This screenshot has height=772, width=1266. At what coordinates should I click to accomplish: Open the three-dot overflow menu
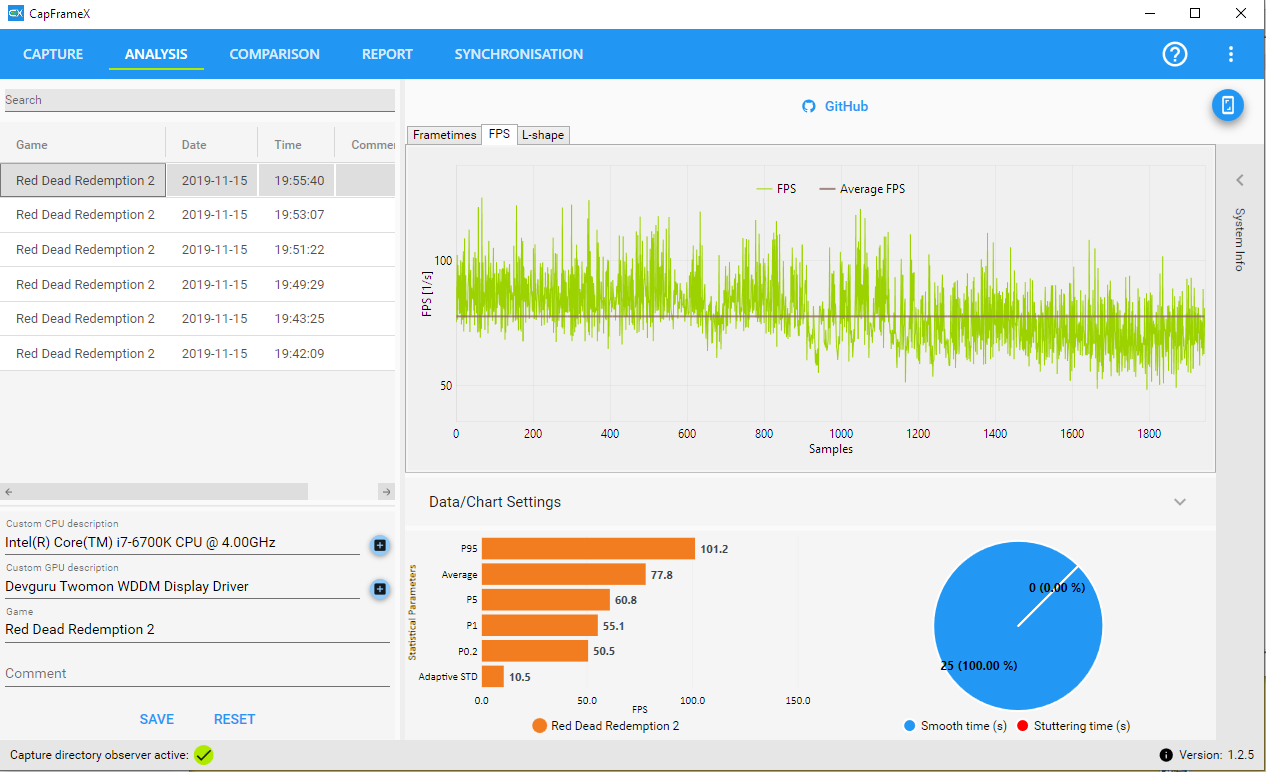[1231, 54]
